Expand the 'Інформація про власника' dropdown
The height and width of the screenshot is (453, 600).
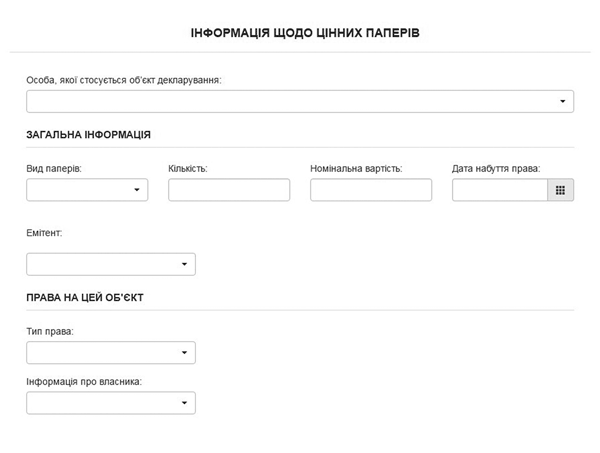click(111, 403)
